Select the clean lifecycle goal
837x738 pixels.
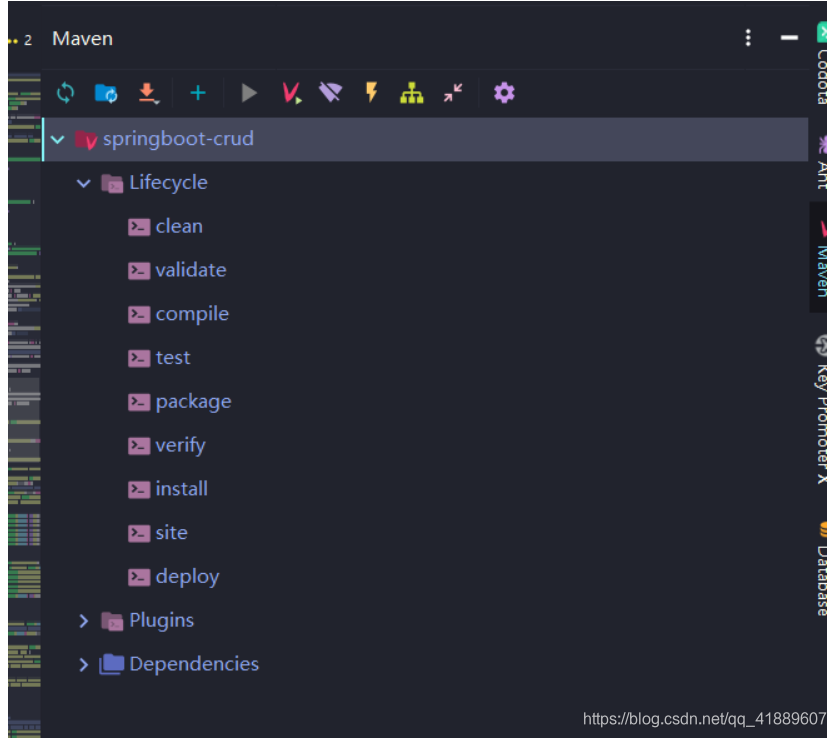coord(179,226)
